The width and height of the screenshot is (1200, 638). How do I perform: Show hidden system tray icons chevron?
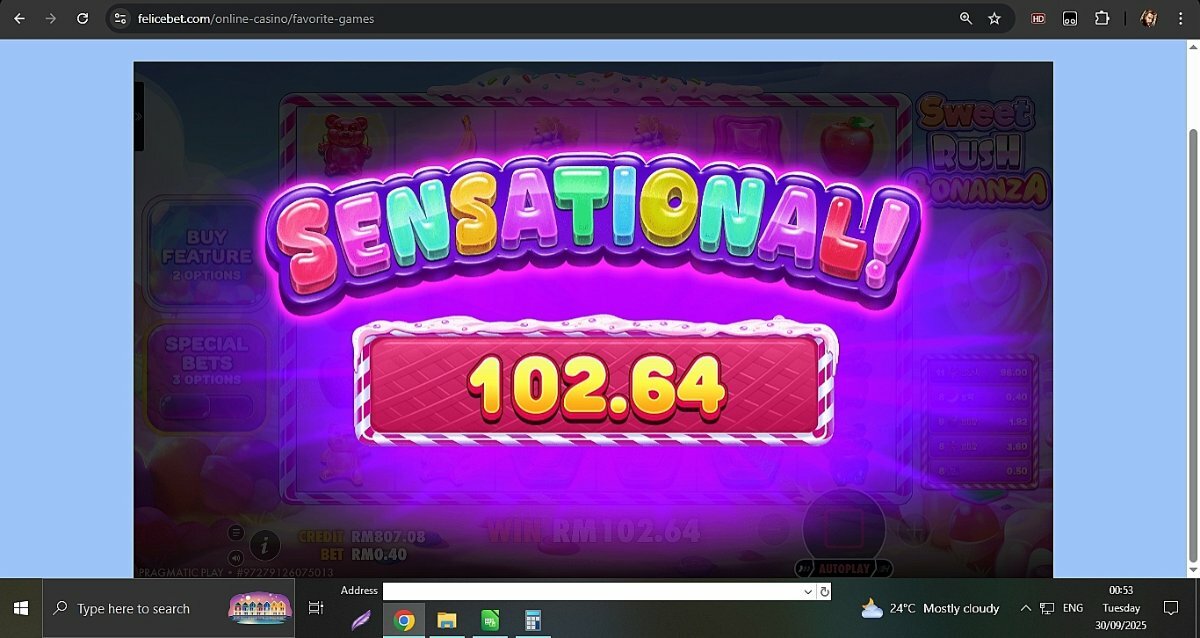(1026, 608)
